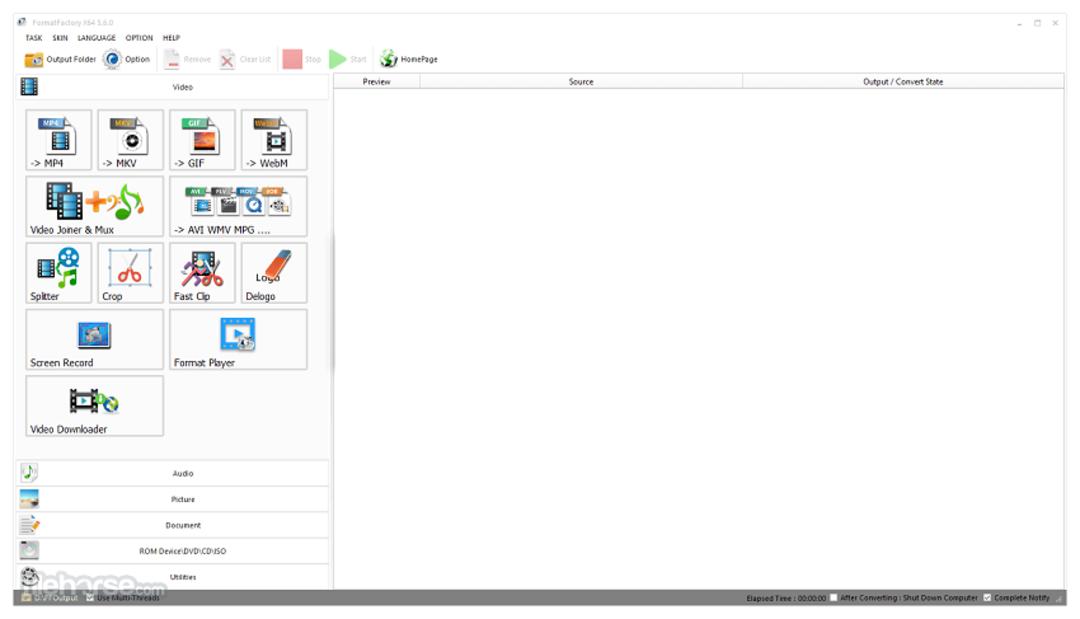Toggle the Complete Notify checkbox
This screenshot has width=1080, height=619.
987,598
